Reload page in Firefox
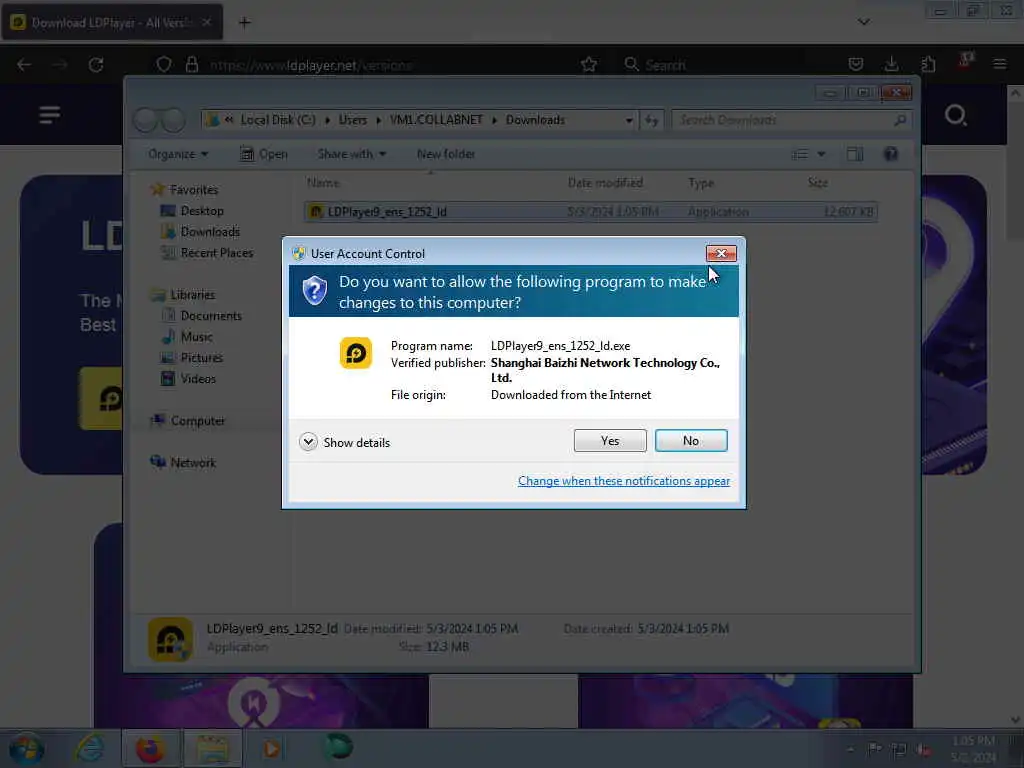1024x768 pixels. (x=96, y=65)
